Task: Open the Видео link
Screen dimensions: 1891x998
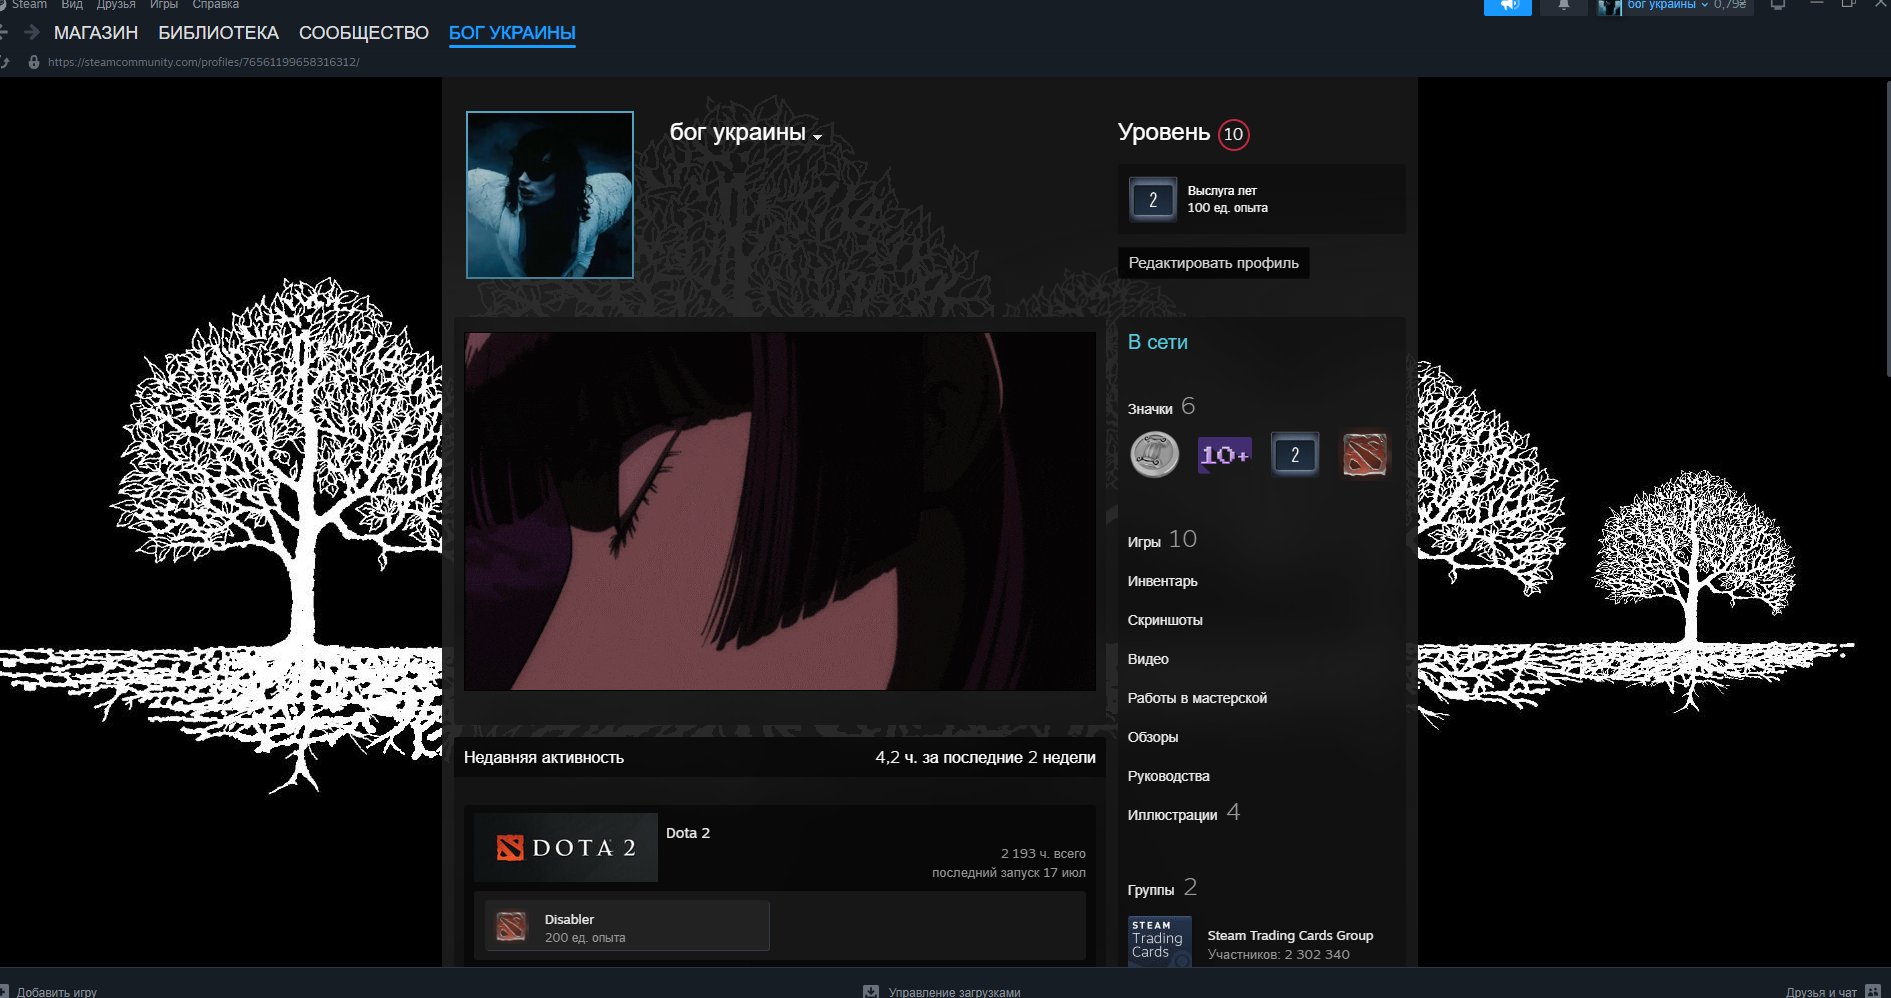Action: 1148,659
